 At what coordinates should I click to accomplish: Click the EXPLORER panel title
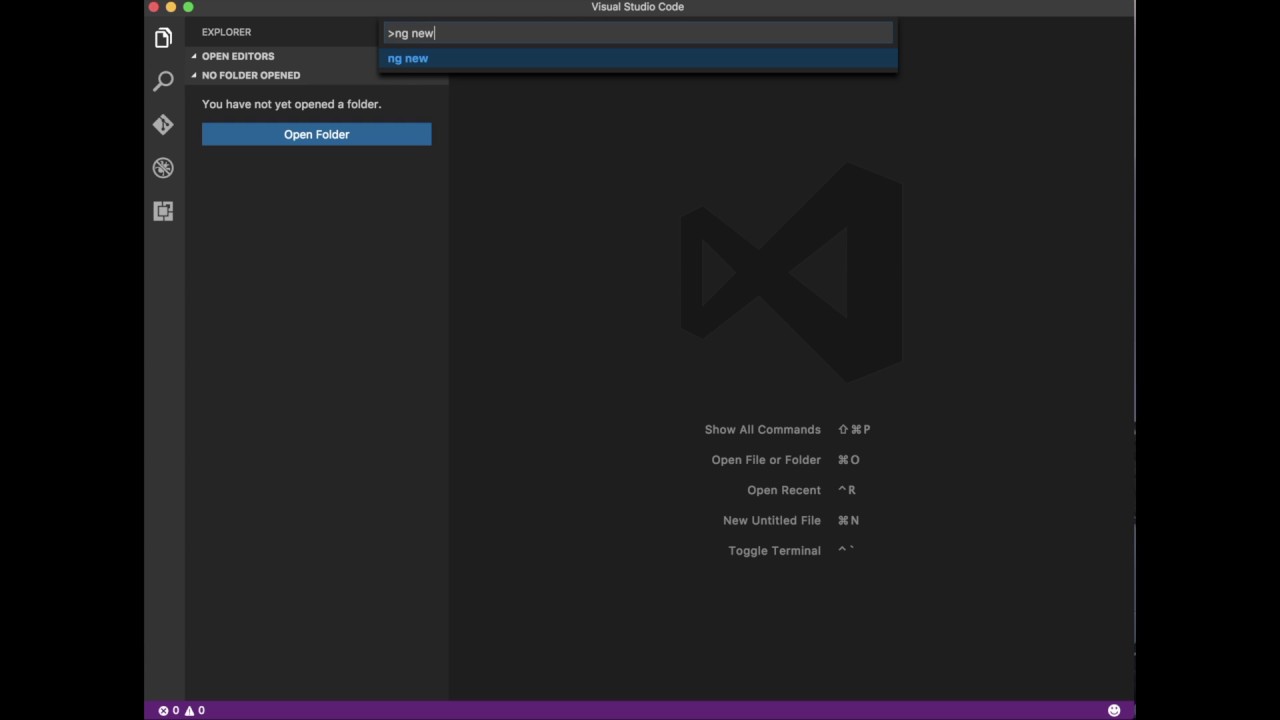[226, 32]
